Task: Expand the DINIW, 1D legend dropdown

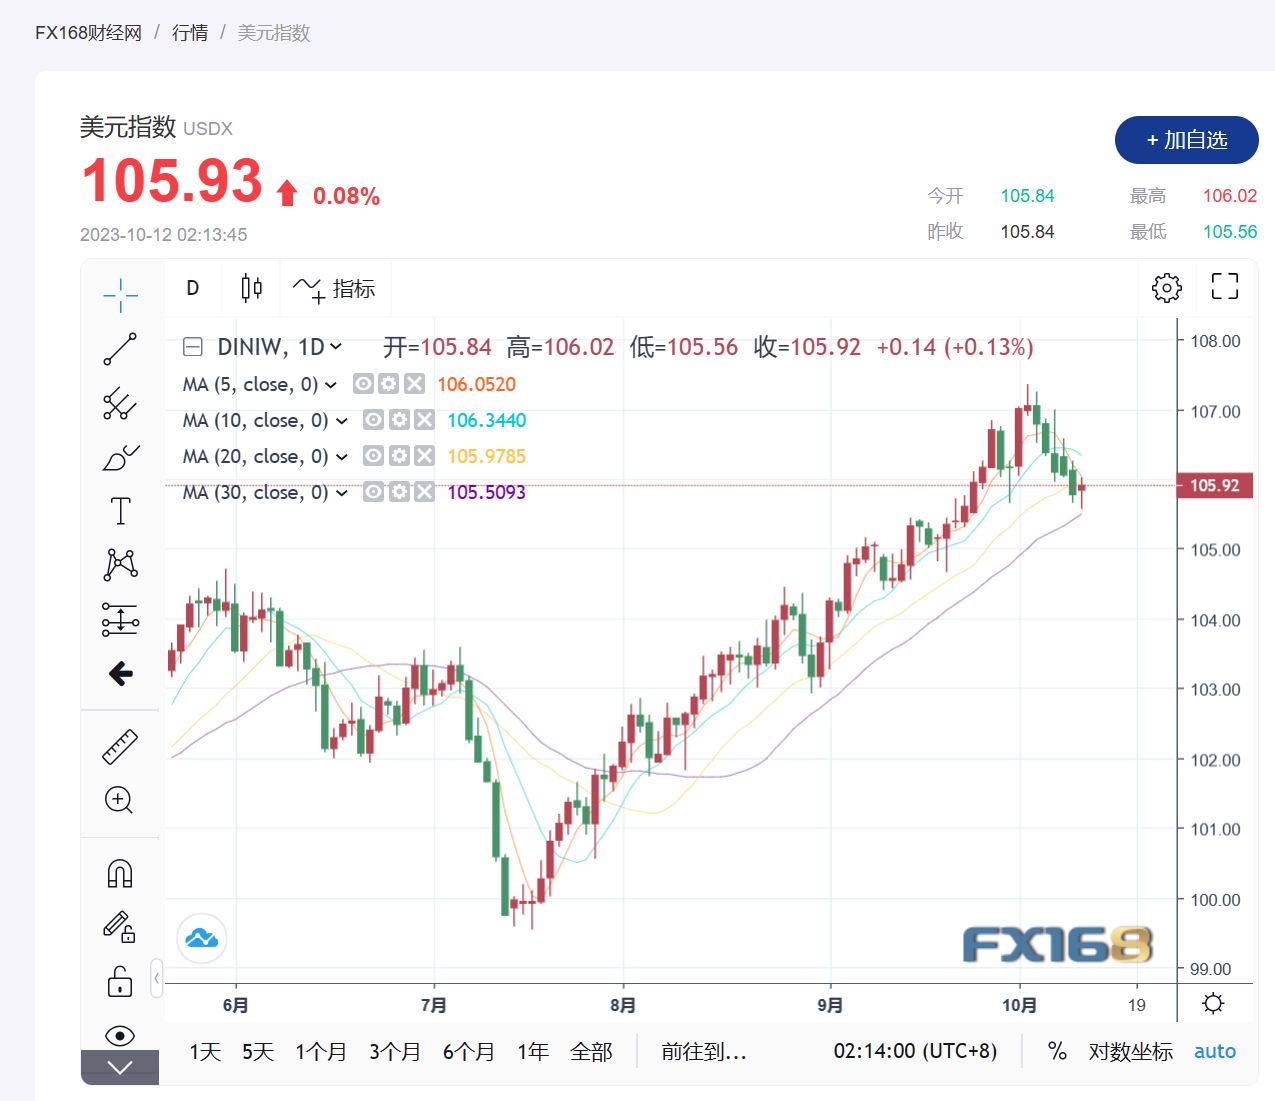Action: point(336,347)
